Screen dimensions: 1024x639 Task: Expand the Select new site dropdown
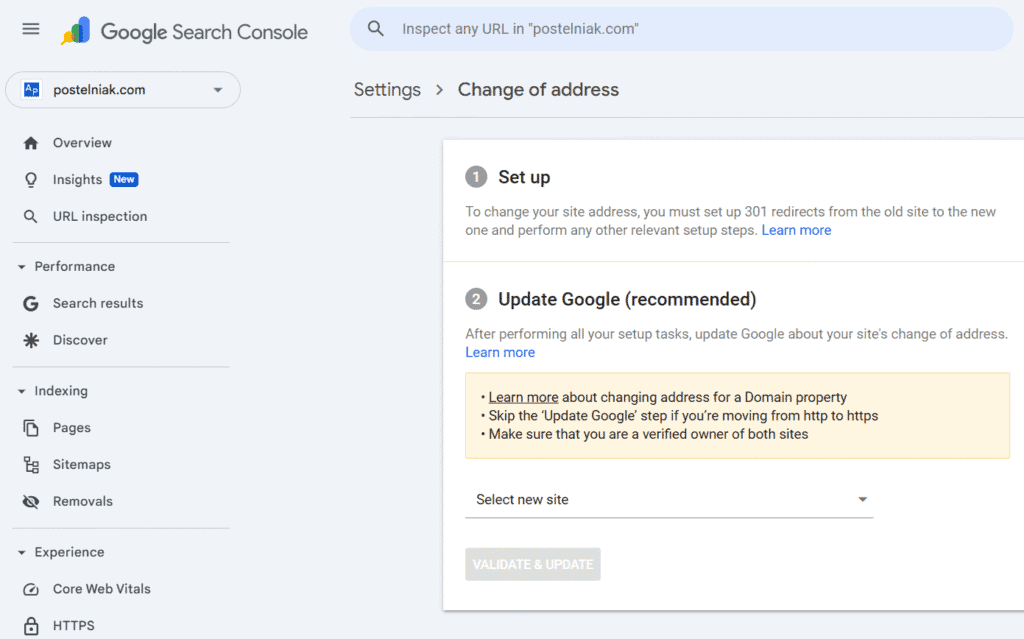[x=669, y=500]
